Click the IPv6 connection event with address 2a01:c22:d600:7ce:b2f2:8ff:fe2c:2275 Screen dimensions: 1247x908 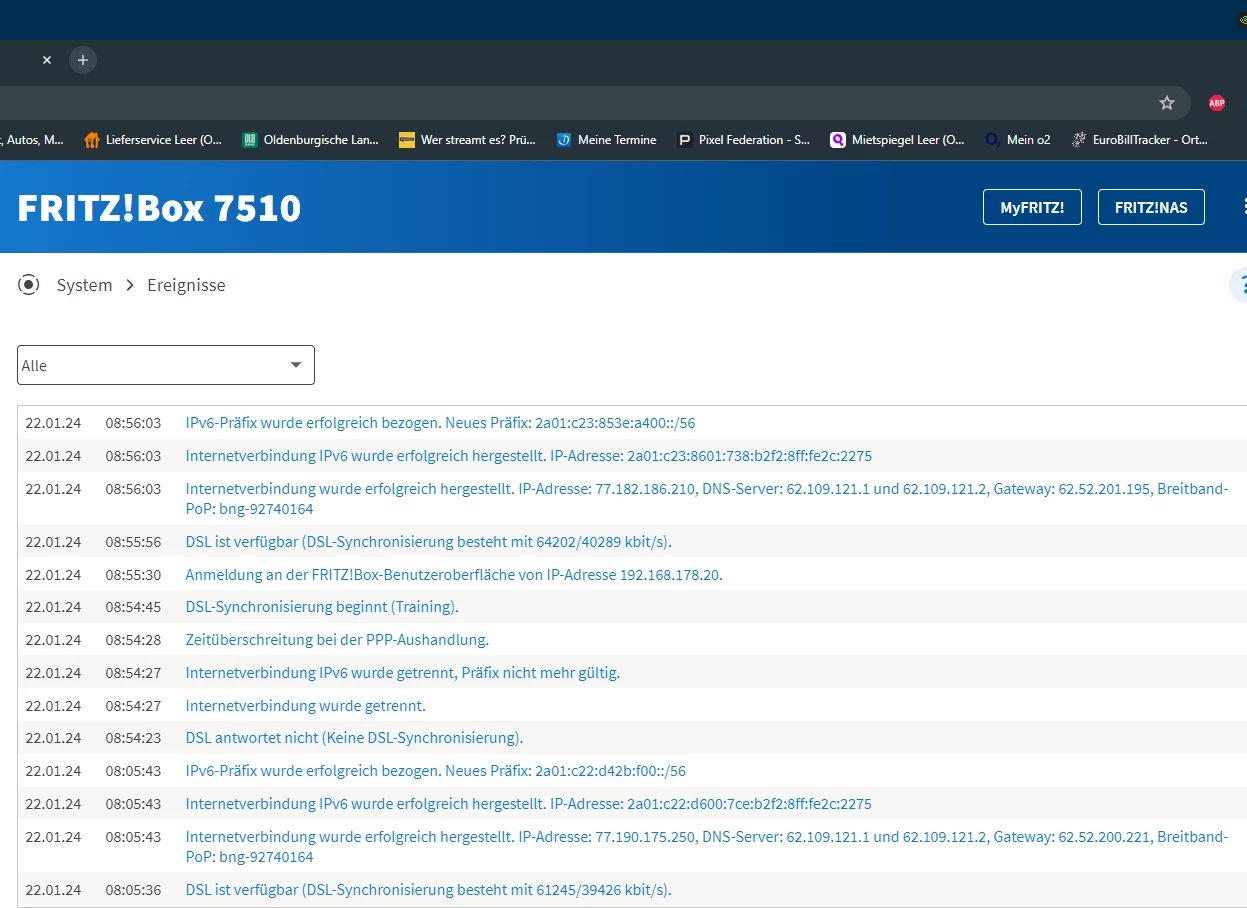(528, 804)
